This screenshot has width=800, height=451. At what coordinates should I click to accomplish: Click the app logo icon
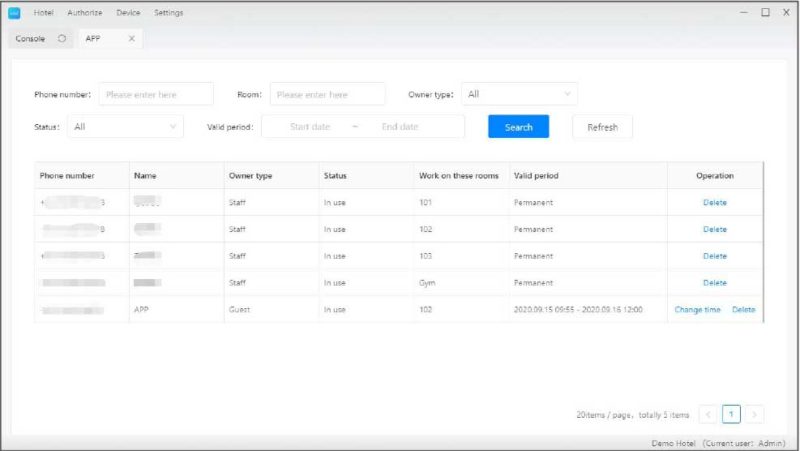point(15,13)
